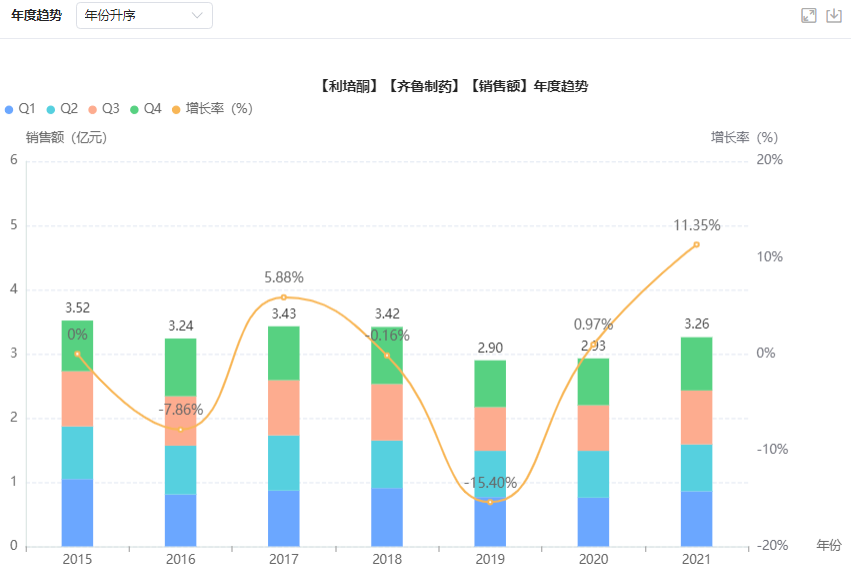The width and height of the screenshot is (851, 569).
Task: Click the 2018 x-axis year label
Action: click(386, 558)
